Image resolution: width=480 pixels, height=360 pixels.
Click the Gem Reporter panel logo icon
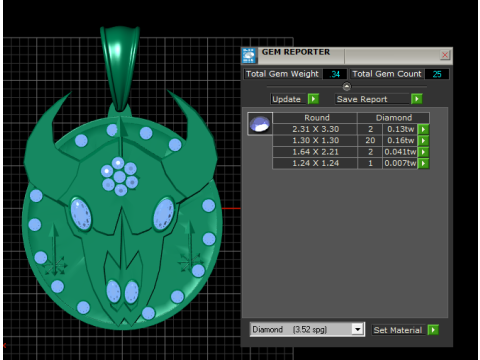[249, 55]
